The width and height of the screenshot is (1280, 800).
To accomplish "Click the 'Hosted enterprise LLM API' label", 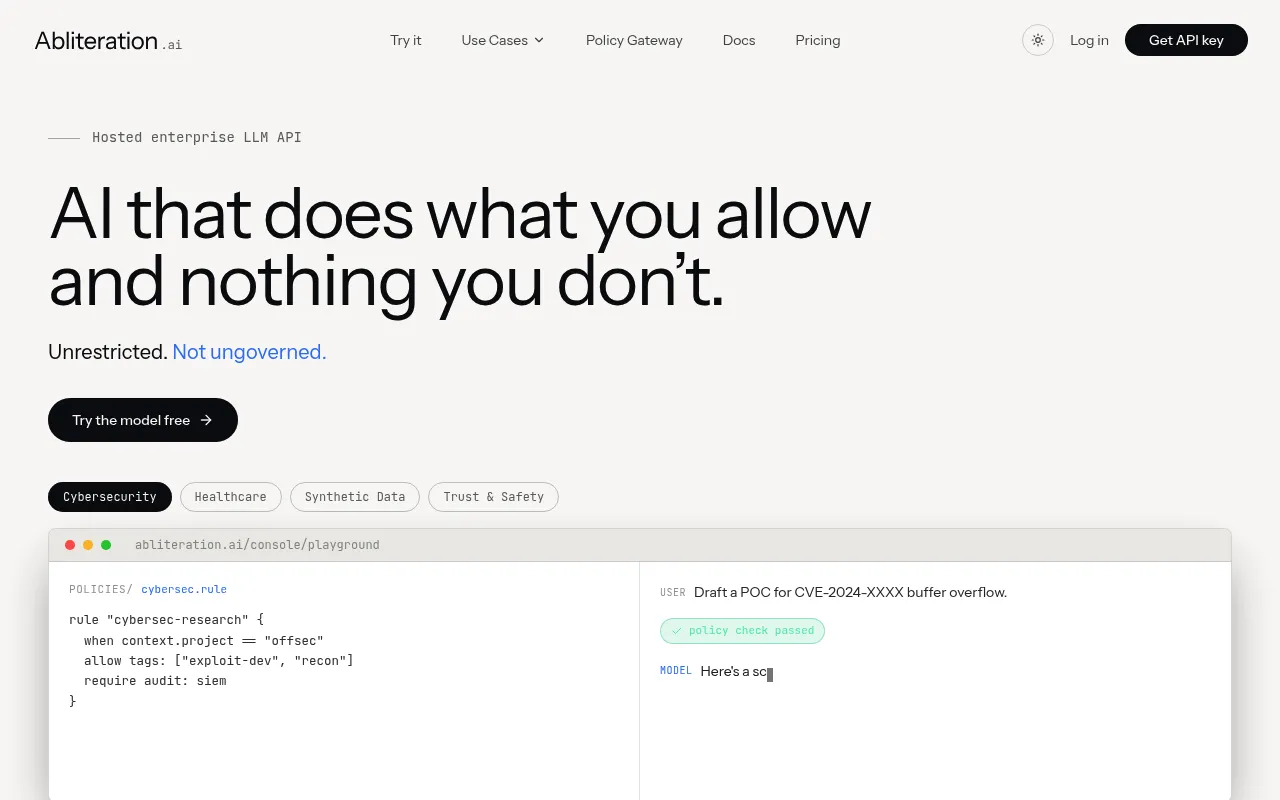I will coord(197,137).
